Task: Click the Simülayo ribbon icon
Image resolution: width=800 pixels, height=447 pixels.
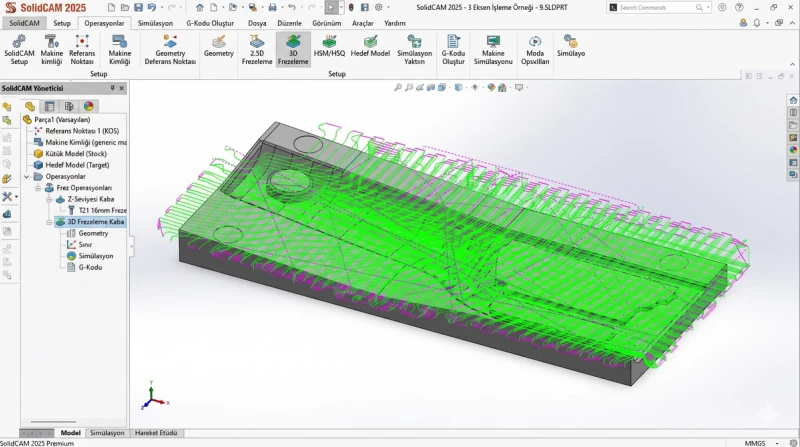Action: (x=571, y=46)
